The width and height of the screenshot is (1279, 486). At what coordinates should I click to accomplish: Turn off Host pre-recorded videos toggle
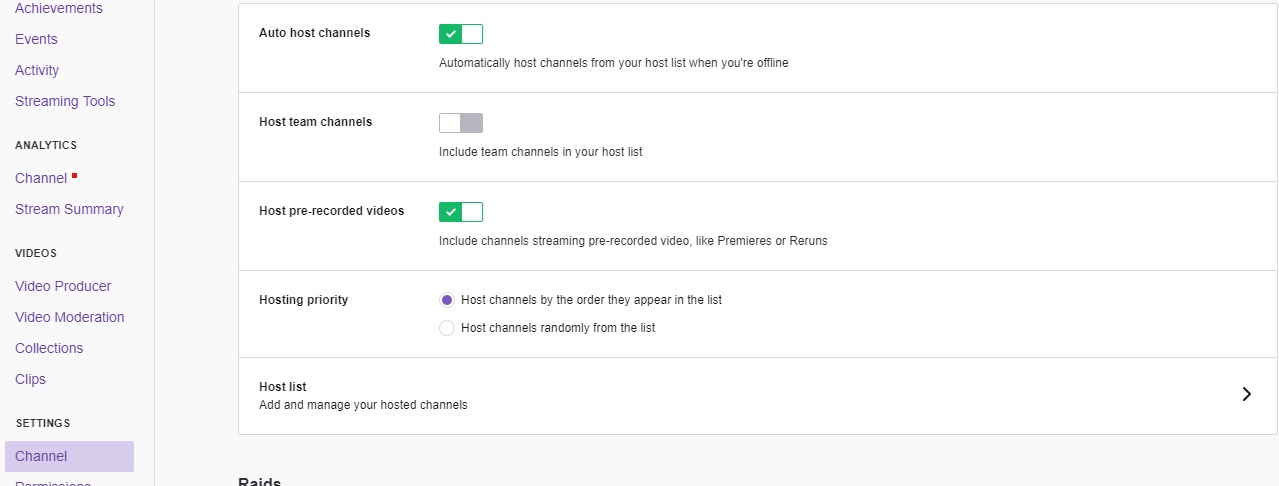(461, 212)
